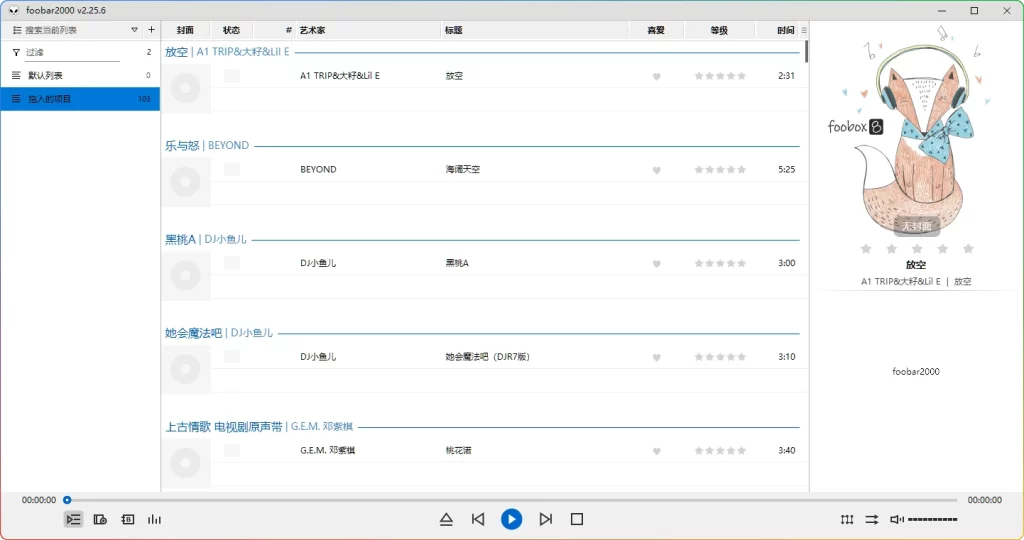Collapse the 上古情歌 电视剧原声带 group header
Viewport: 1024px width, 540px height.
(481, 426)
